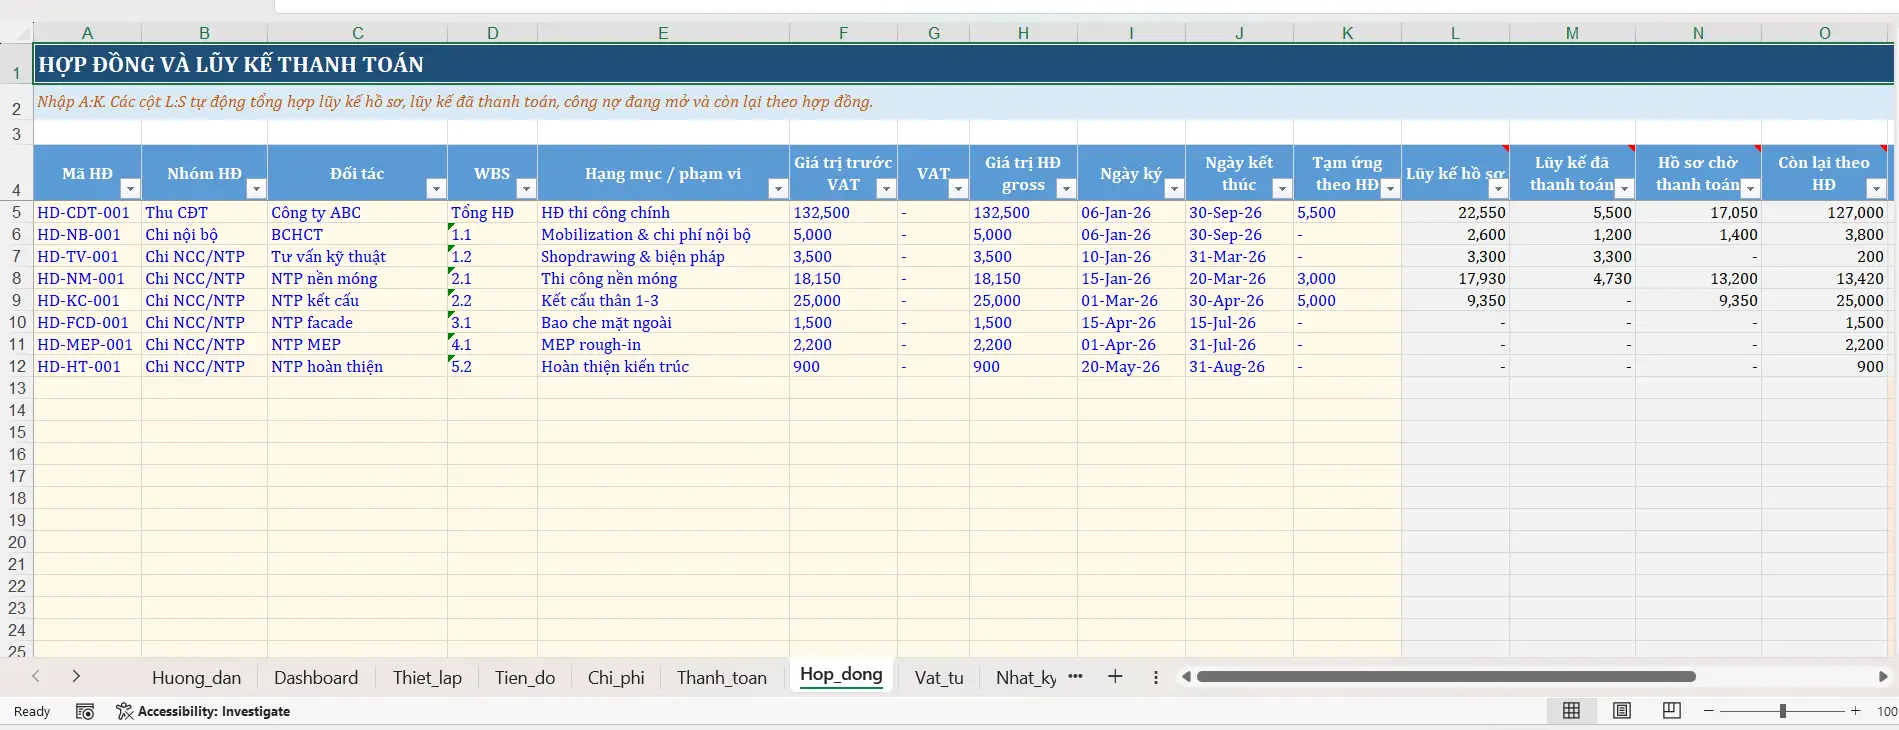This screenshot has height=730, width=1899.
Task: Expand the Đối tác filter dropdown
Action: pos(435,189)
